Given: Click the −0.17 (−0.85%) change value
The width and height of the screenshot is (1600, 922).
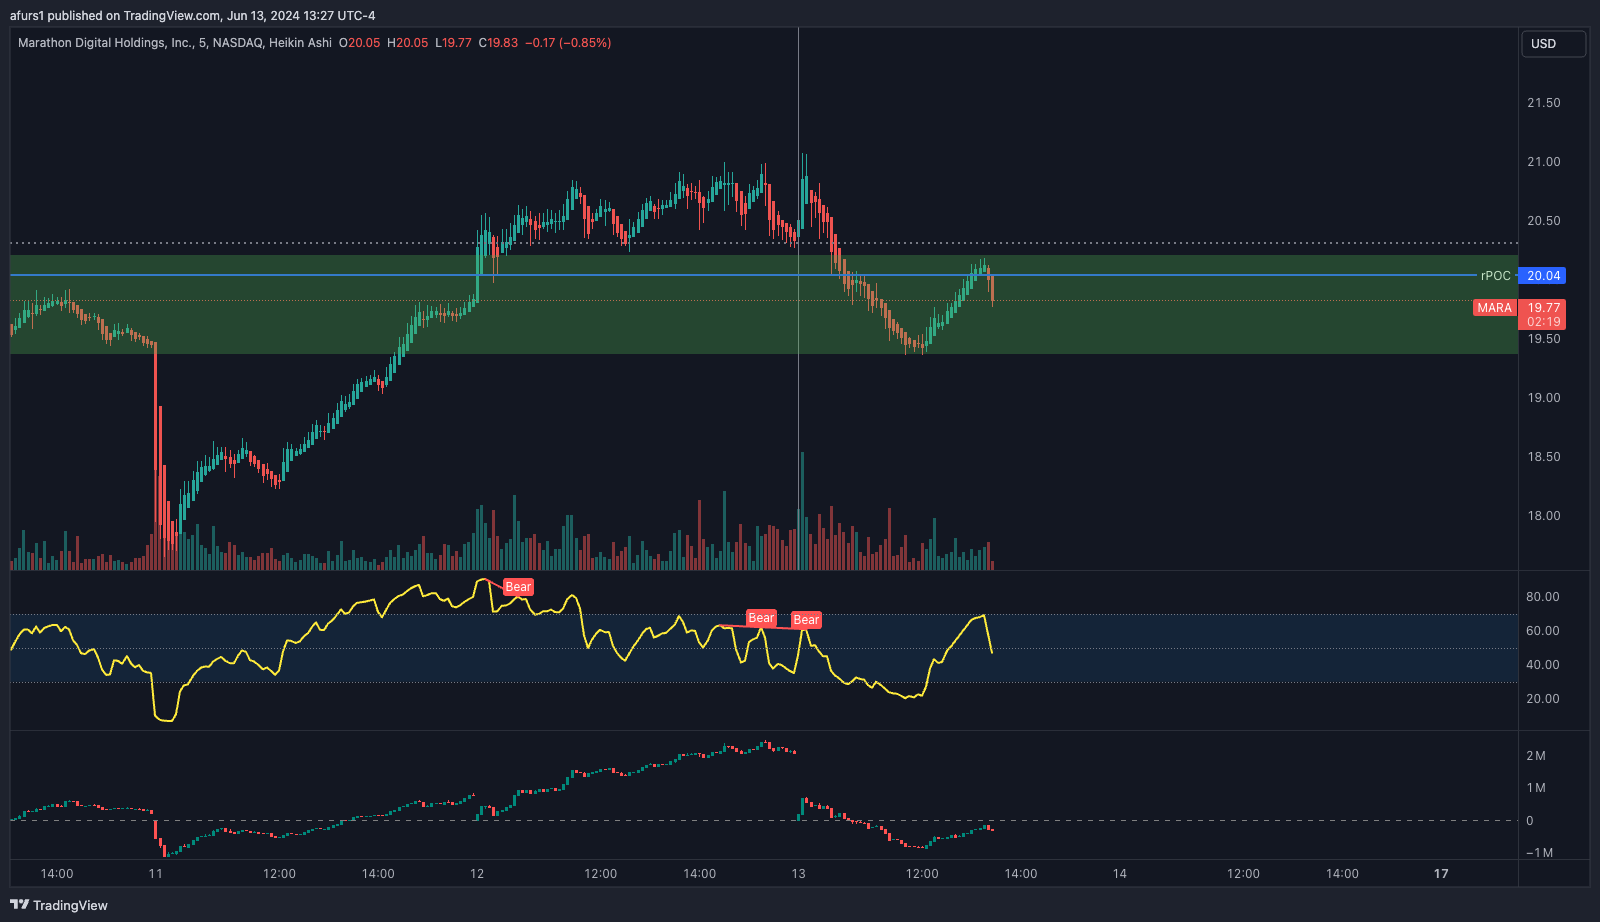Looking at the screenshot, I should pyautogui.click(x=568, y=43).
